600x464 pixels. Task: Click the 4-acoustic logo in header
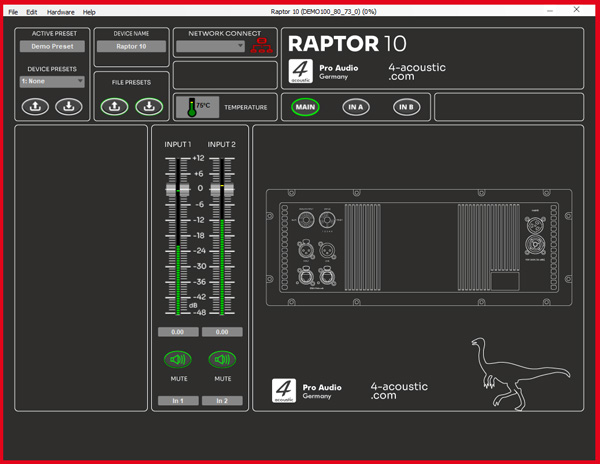pyautogui.click(x=300, y=71)
